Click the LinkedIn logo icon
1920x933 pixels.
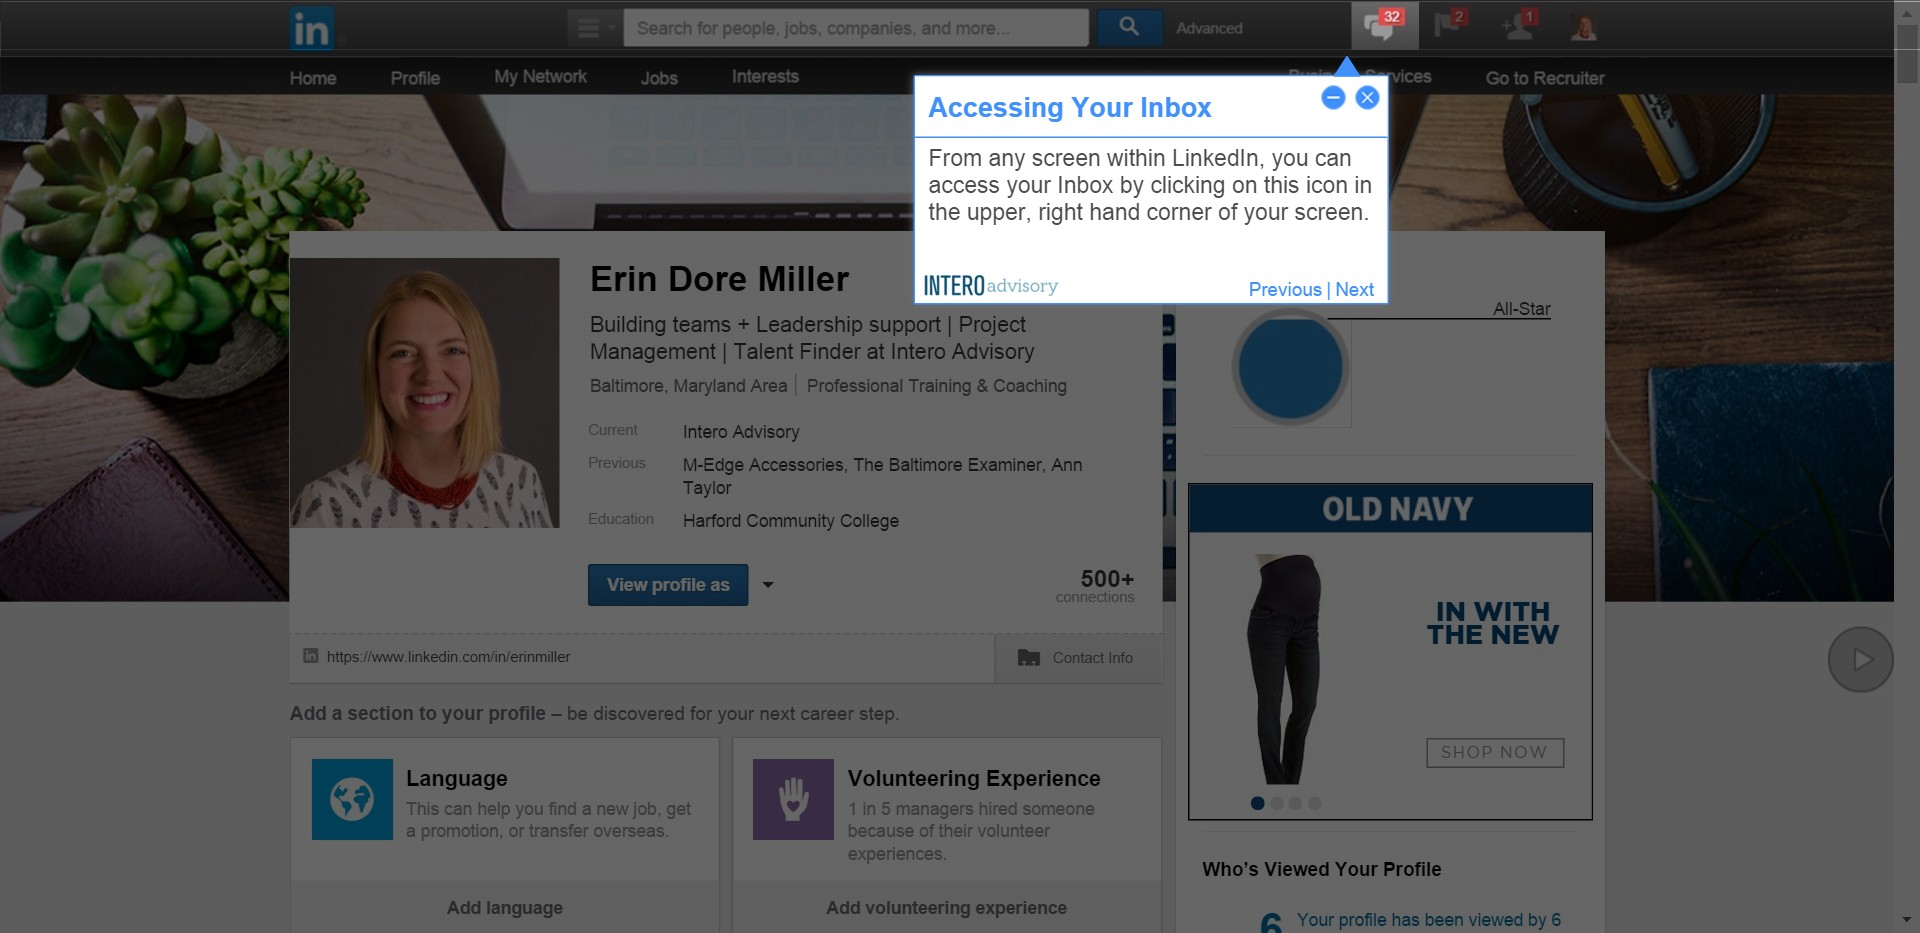click(x=311, y=29)
